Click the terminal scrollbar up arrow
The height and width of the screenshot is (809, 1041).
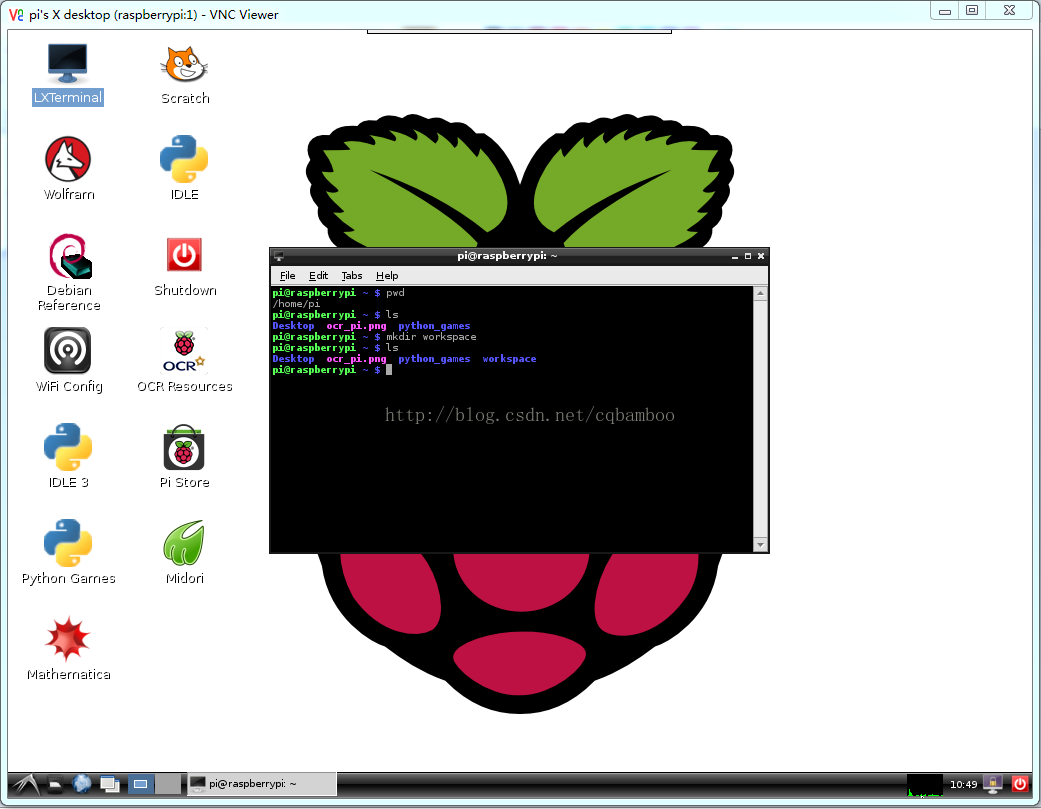pos(761,293)
